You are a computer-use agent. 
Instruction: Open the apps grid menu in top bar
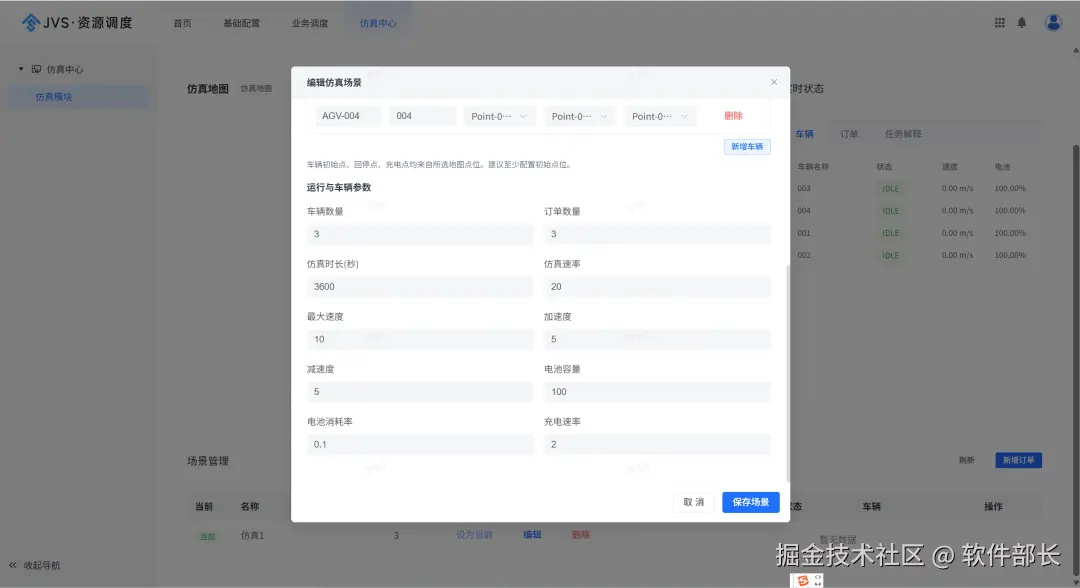(x=999, y=22)
